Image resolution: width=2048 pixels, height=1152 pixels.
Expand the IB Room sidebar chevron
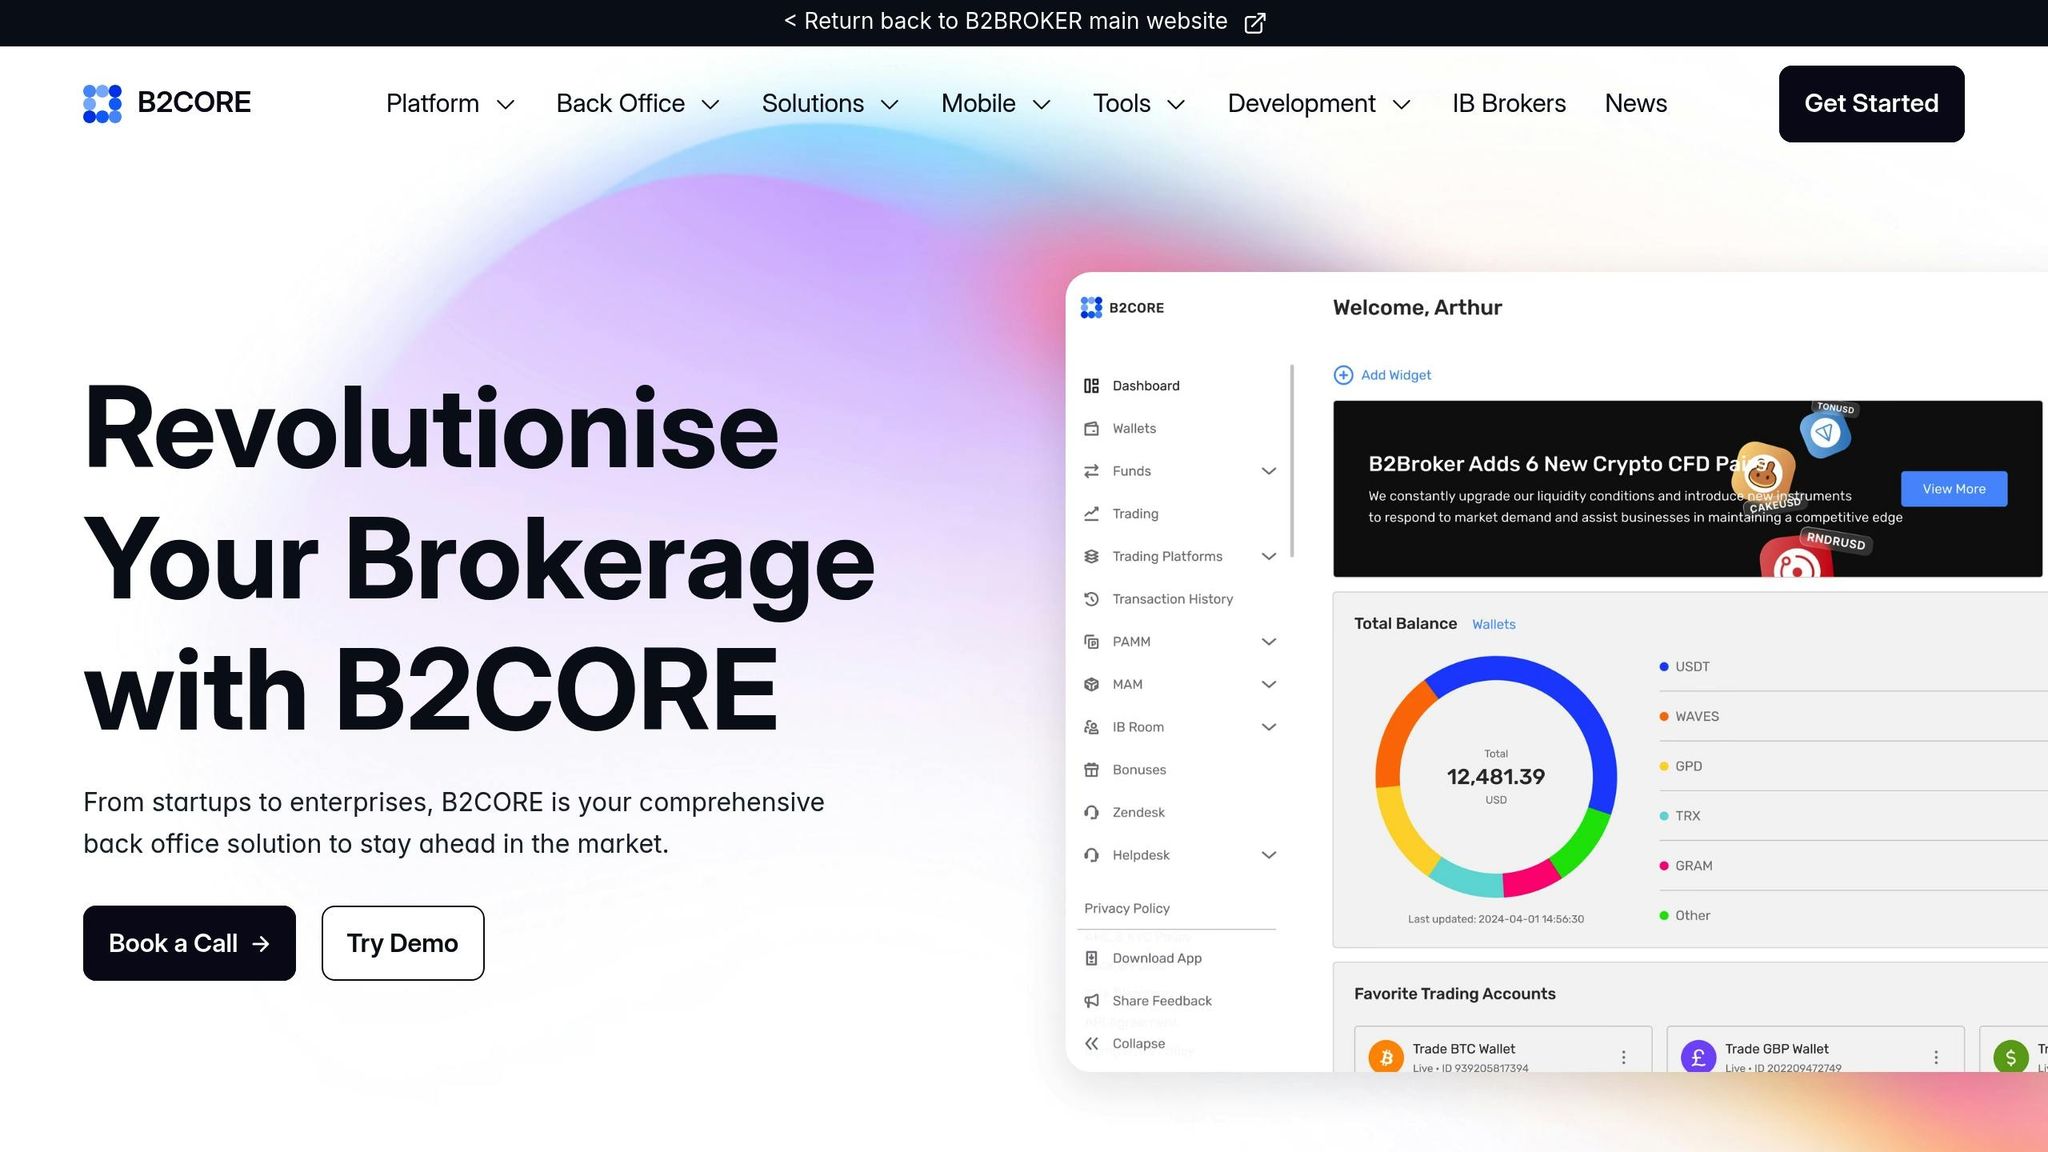tap(1269, 727)
